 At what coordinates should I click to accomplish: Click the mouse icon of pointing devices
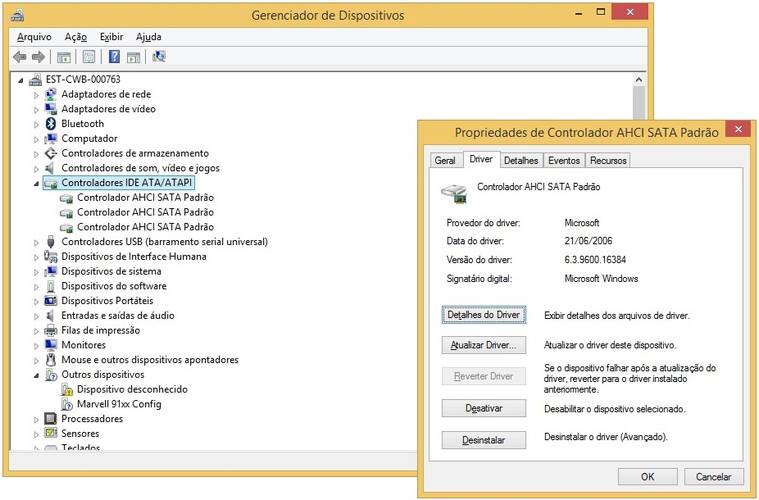[x=51, y=360]
